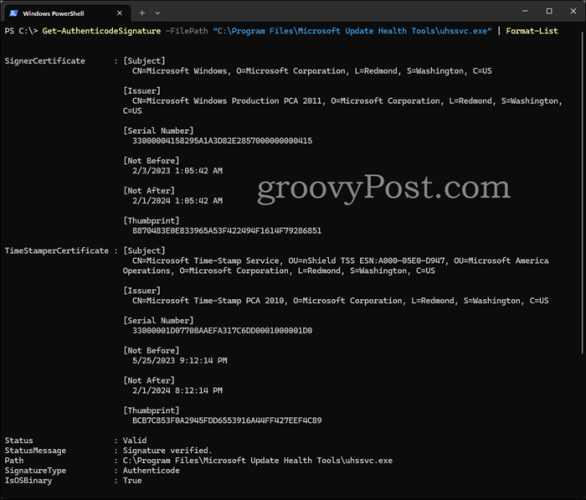The width and height of the screenshot is (586, 500).
Task: Click the SignatureType label
Action: 35,471
